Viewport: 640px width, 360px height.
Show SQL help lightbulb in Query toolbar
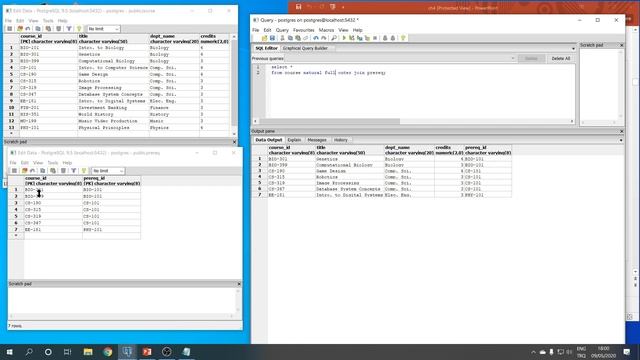(x=403, y=38)
